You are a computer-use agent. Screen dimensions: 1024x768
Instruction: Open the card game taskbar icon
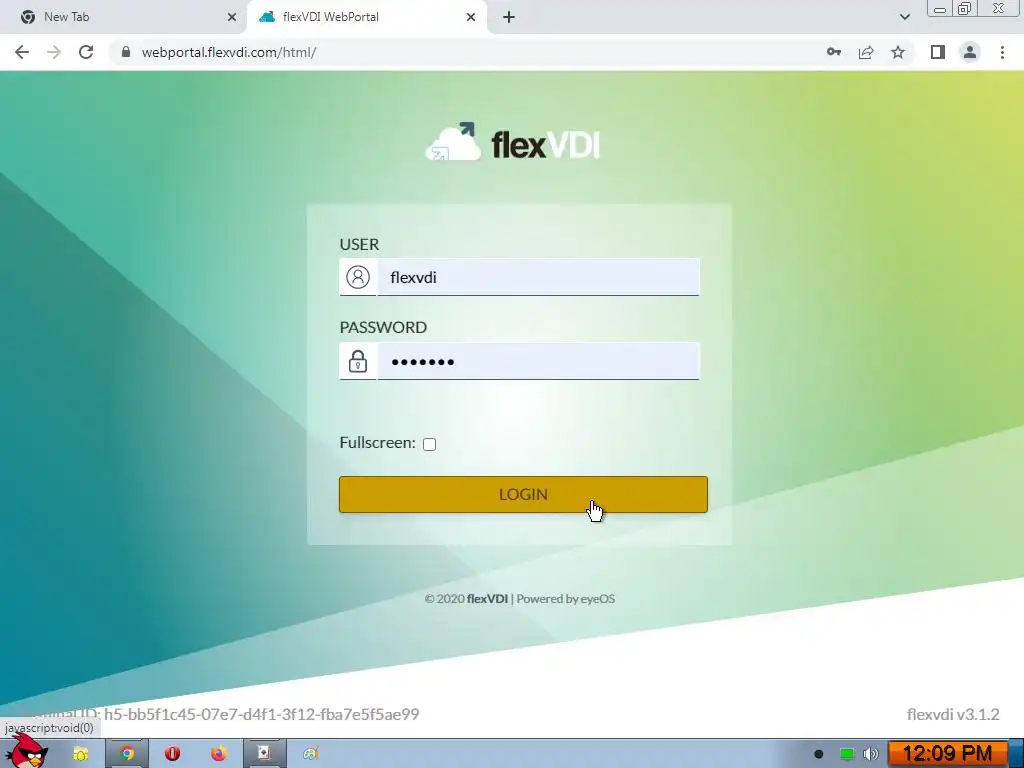click(264, 754)
